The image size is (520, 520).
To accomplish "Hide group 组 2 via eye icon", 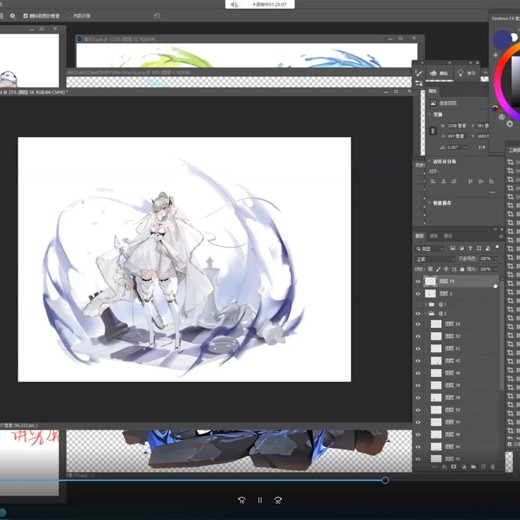I will [418, 314].
